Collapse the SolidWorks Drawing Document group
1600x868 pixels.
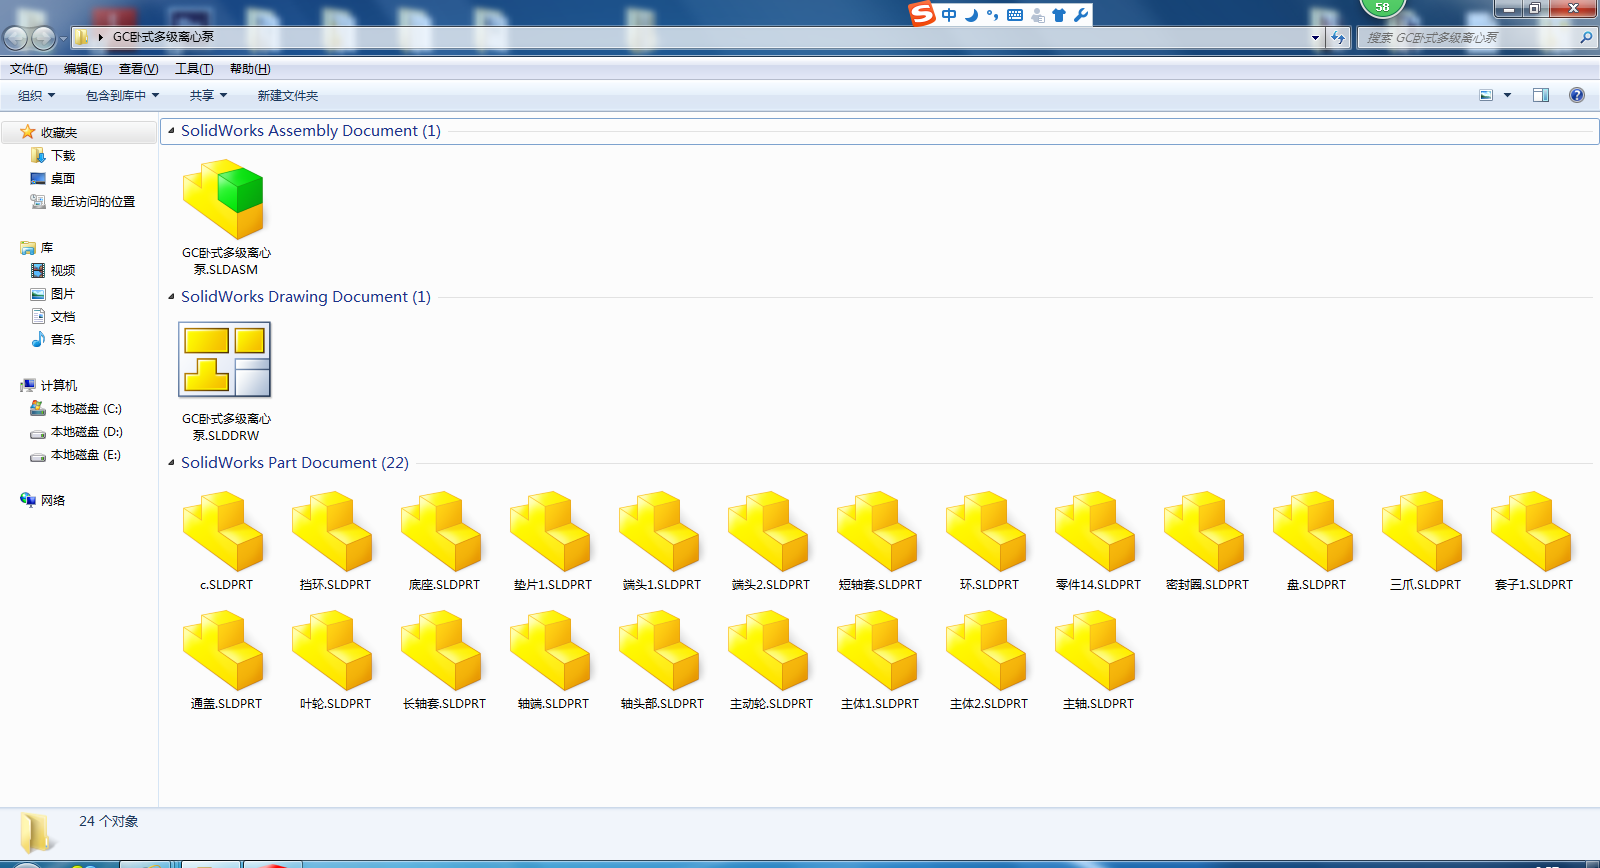coord(172,296)
